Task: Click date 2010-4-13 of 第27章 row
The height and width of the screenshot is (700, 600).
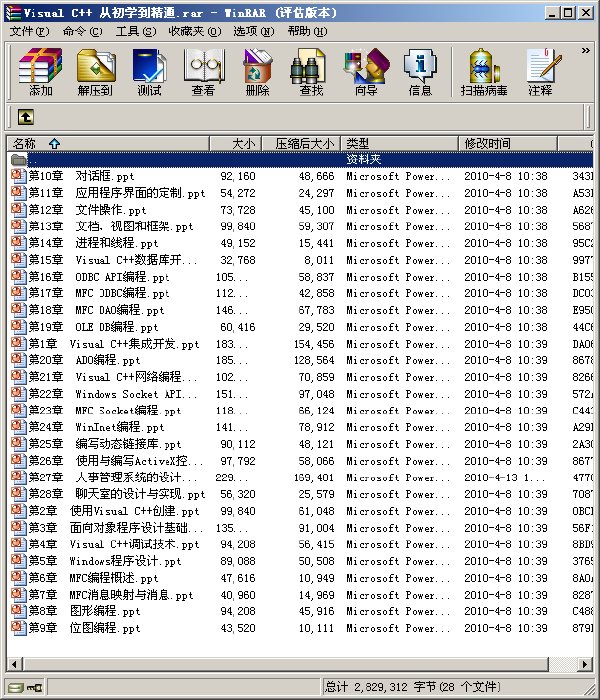Action: (x=504, y=478)
